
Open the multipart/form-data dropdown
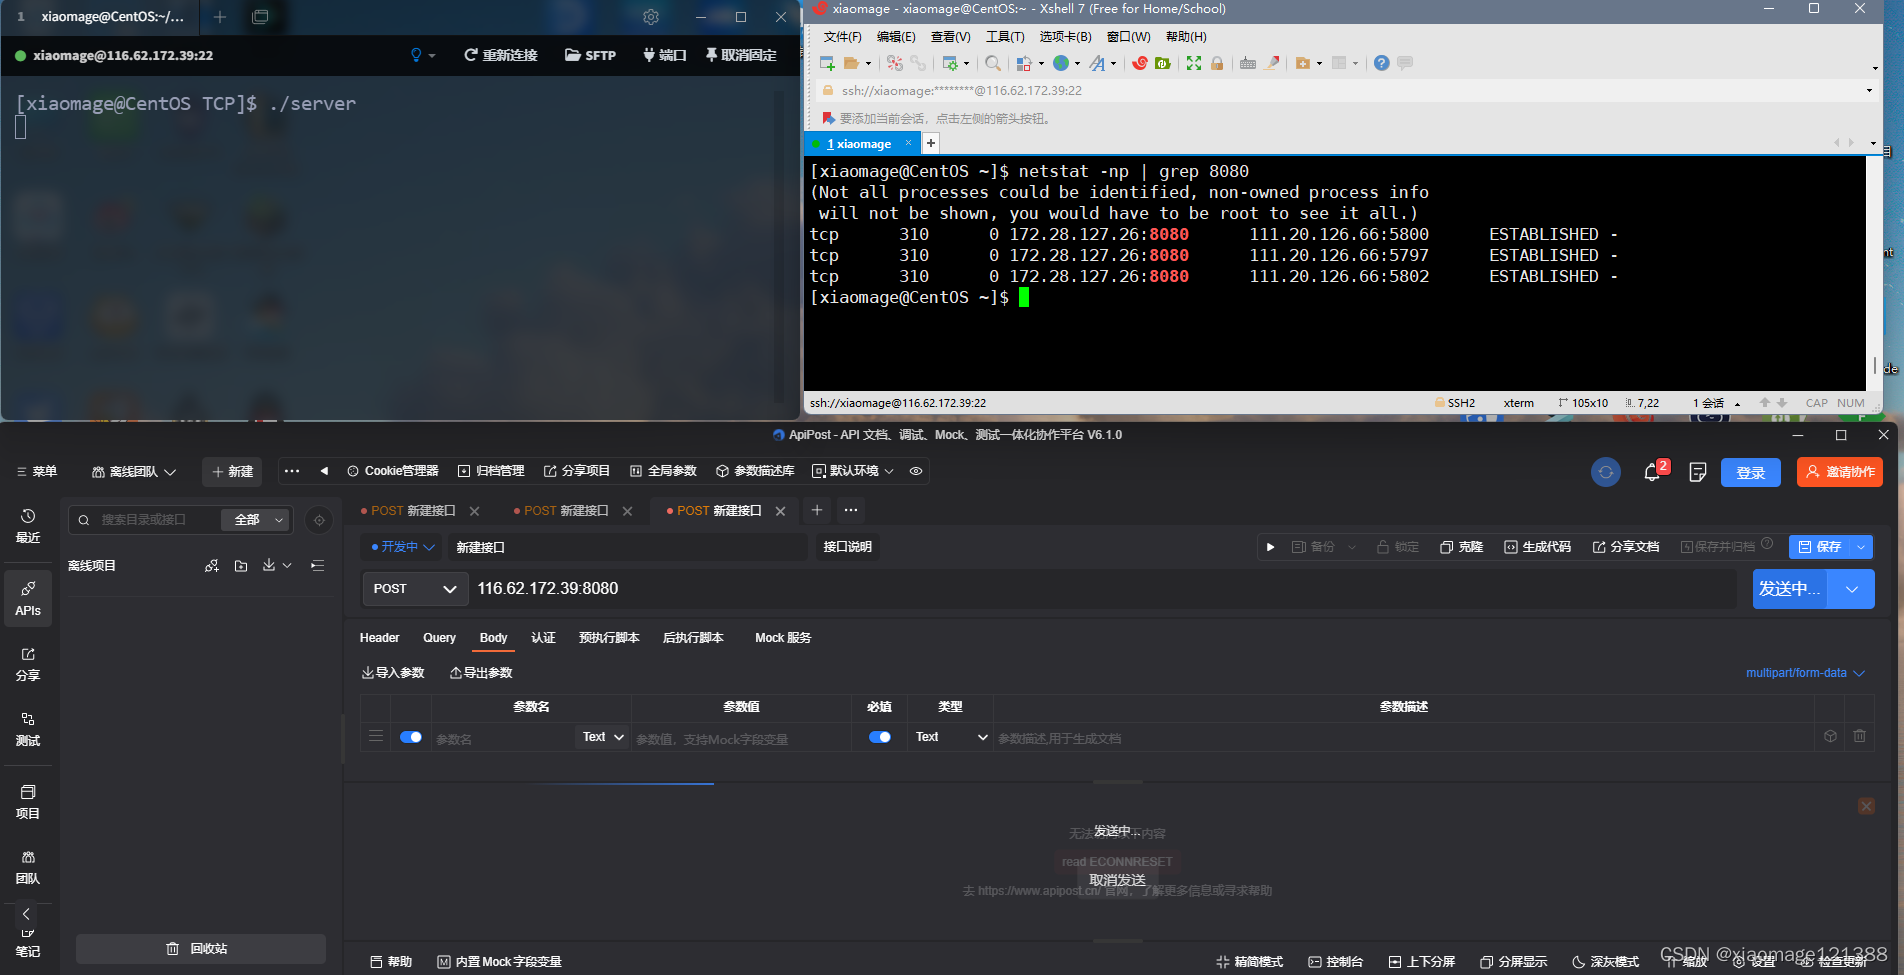[1805, 673]
